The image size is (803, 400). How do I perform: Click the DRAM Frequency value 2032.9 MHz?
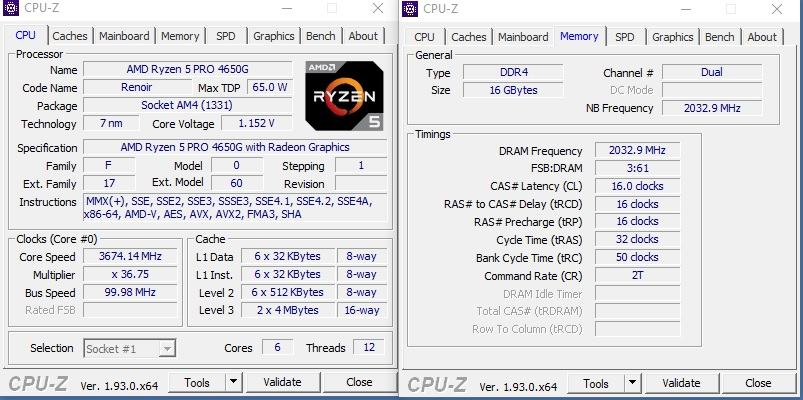[x=638, y=150]
